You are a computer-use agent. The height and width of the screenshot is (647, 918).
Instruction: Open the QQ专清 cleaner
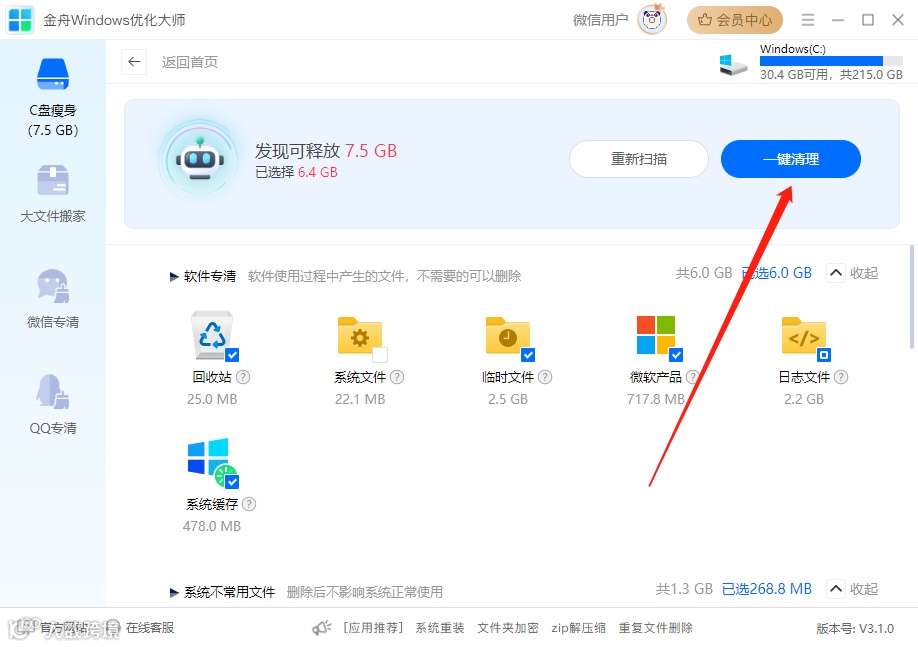(53, 404)
